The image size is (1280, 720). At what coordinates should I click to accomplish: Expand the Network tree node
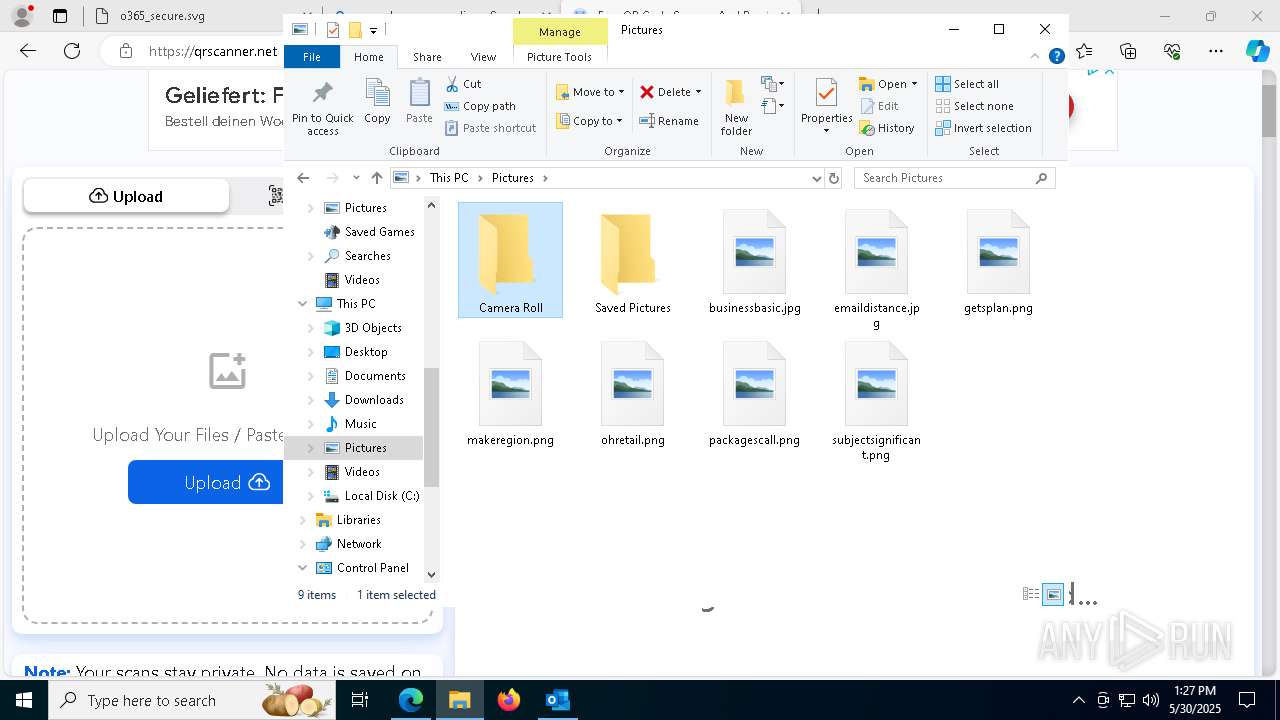(x=303, y=544)
